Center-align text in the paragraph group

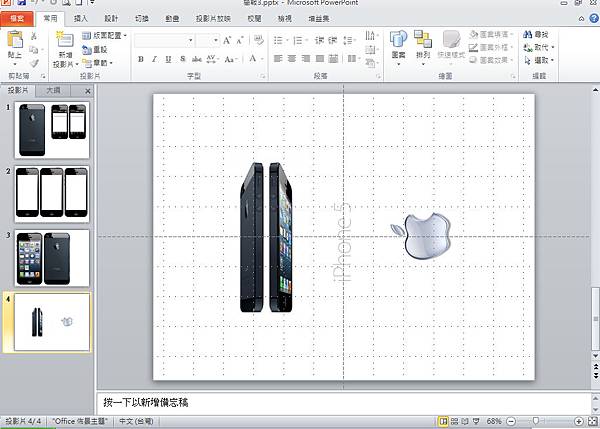[x=292, y=59]
